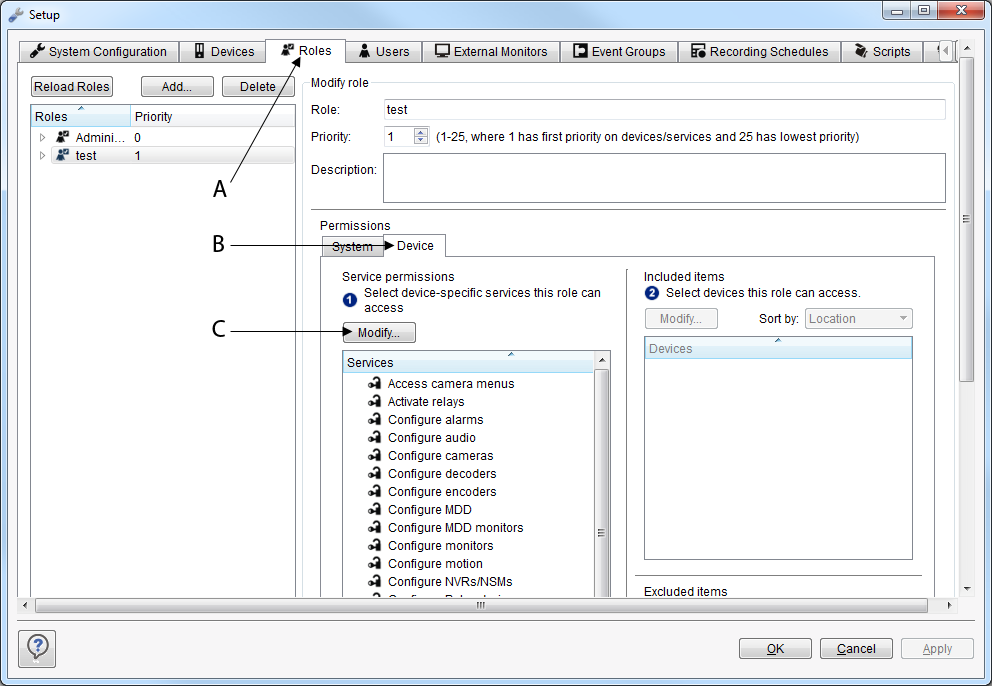The width and height of the screenshot is (992, 686).
Task: Click the System Configuration wrench icon
Action: click(x=36, y=51)
